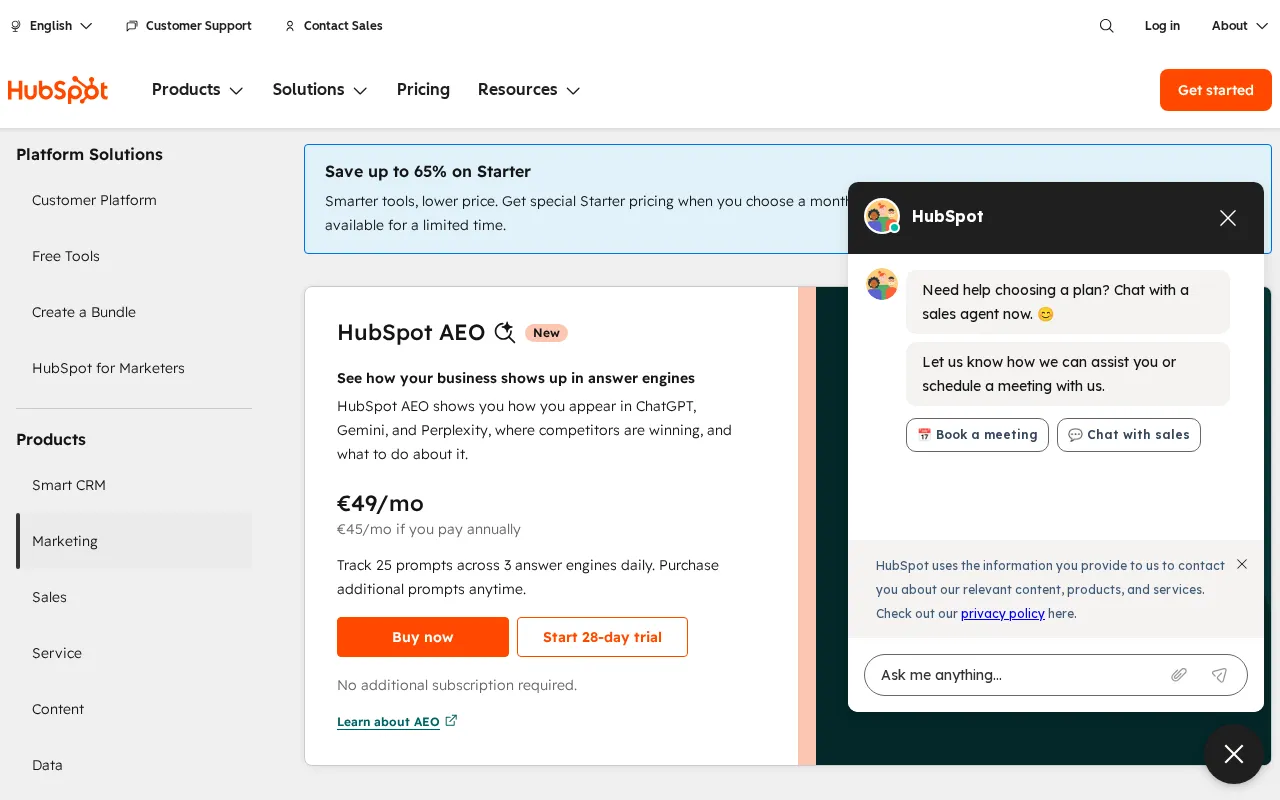Click the Get started button

[x=1216, y=90]
